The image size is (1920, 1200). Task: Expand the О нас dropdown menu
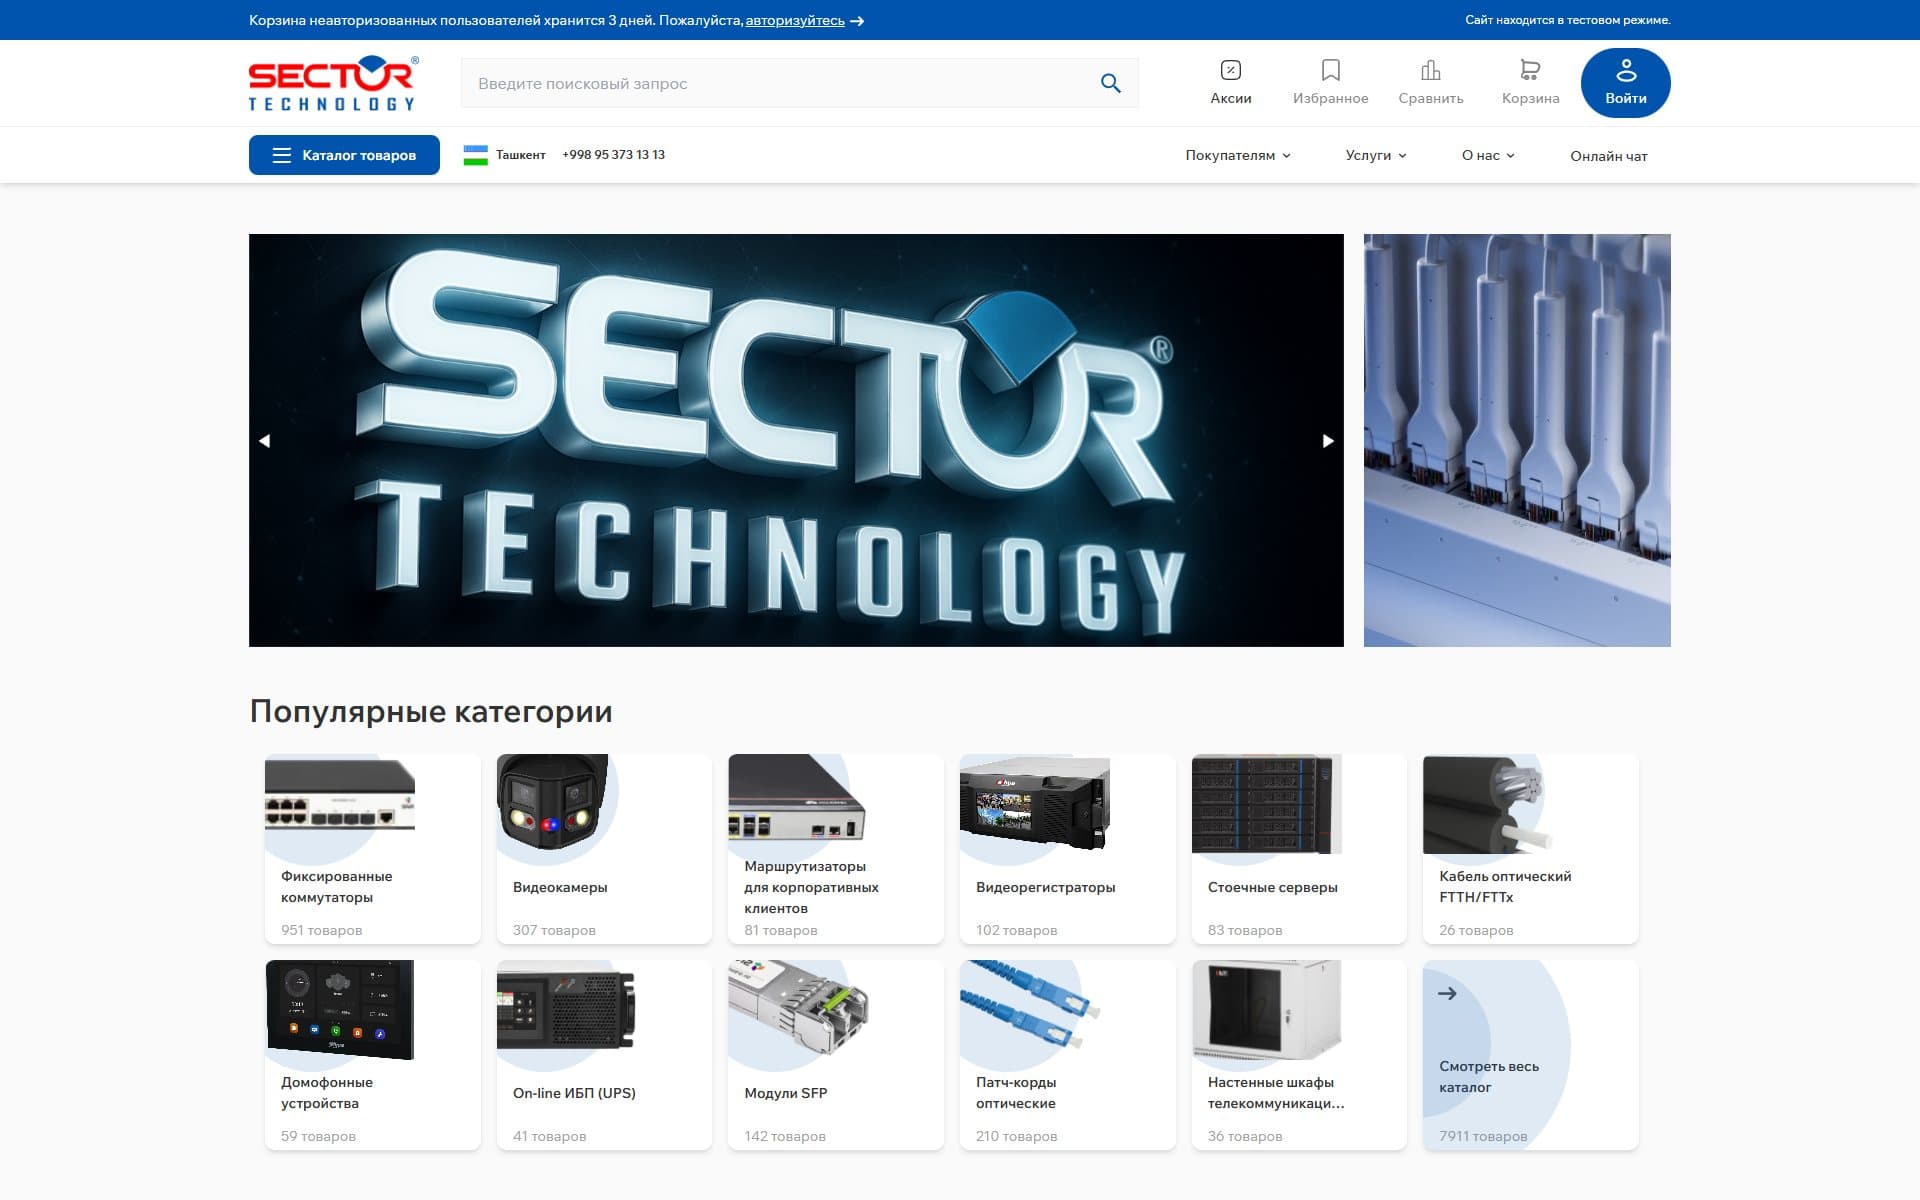(x=1488, y=155)
